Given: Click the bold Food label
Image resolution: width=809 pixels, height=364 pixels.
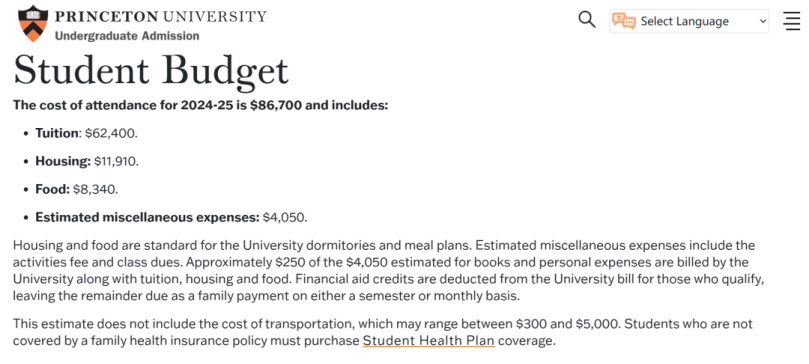Looking at the screenshot, I should click(52, 189).
